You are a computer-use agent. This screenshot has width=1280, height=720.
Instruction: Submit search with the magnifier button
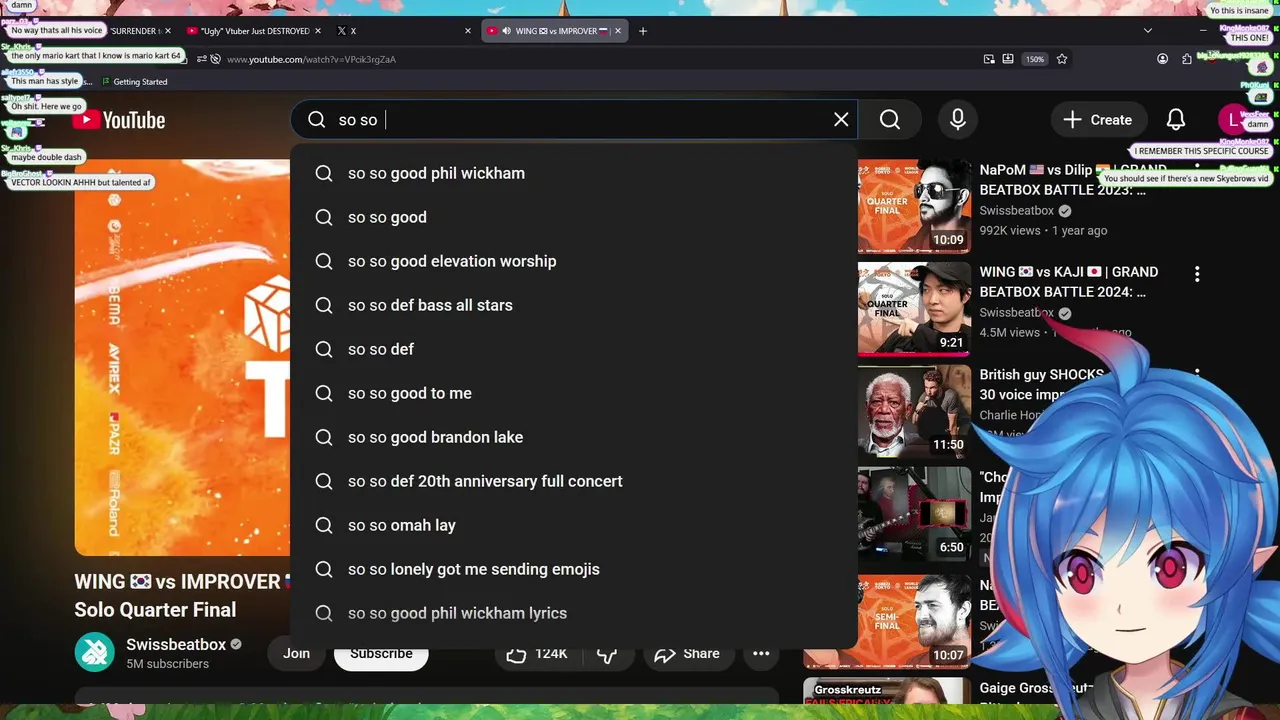pos(890,120)
